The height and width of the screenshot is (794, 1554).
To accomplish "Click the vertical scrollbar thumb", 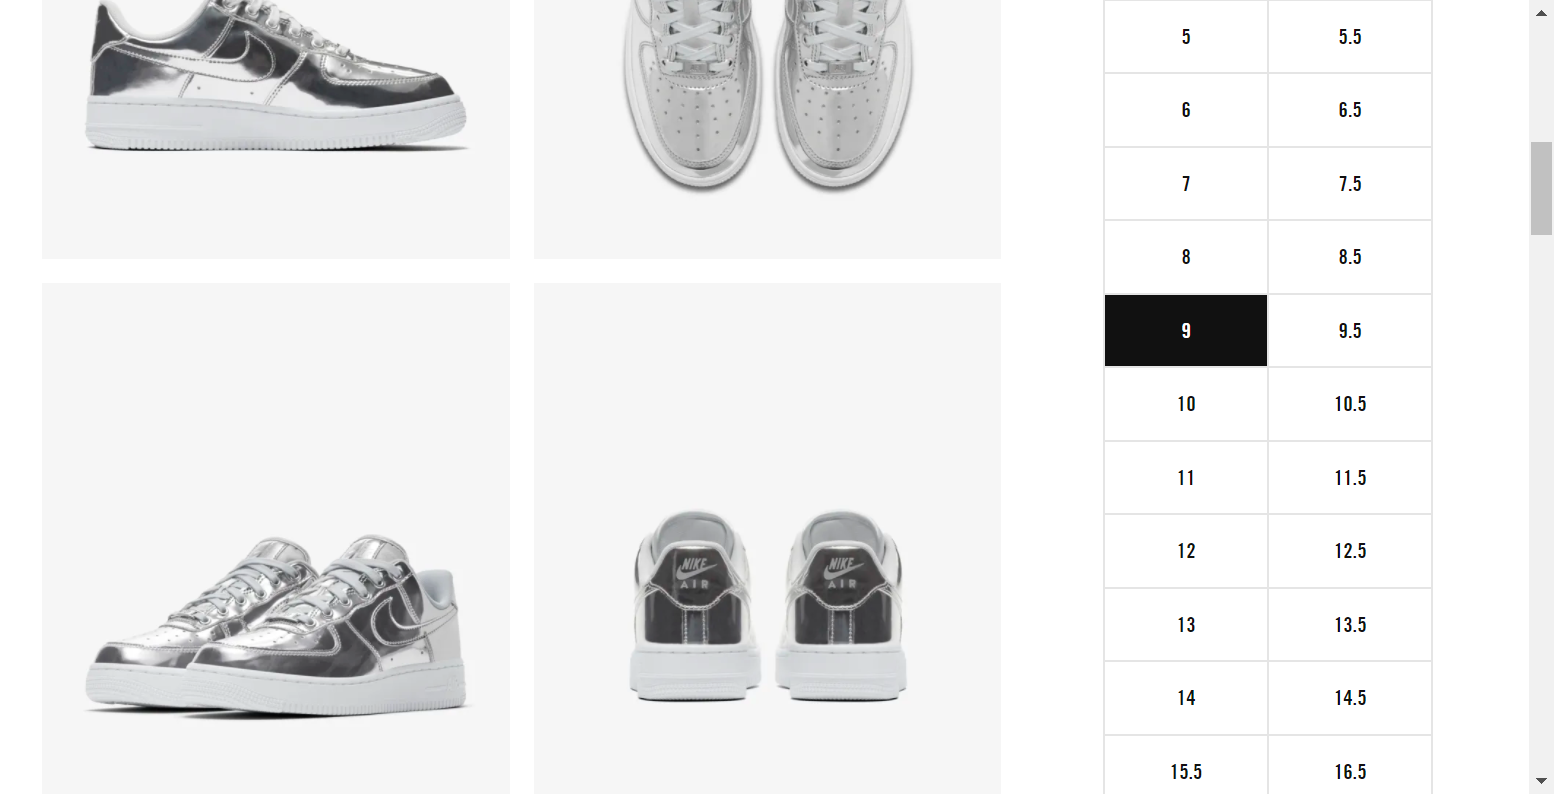I will [1541, 188].
